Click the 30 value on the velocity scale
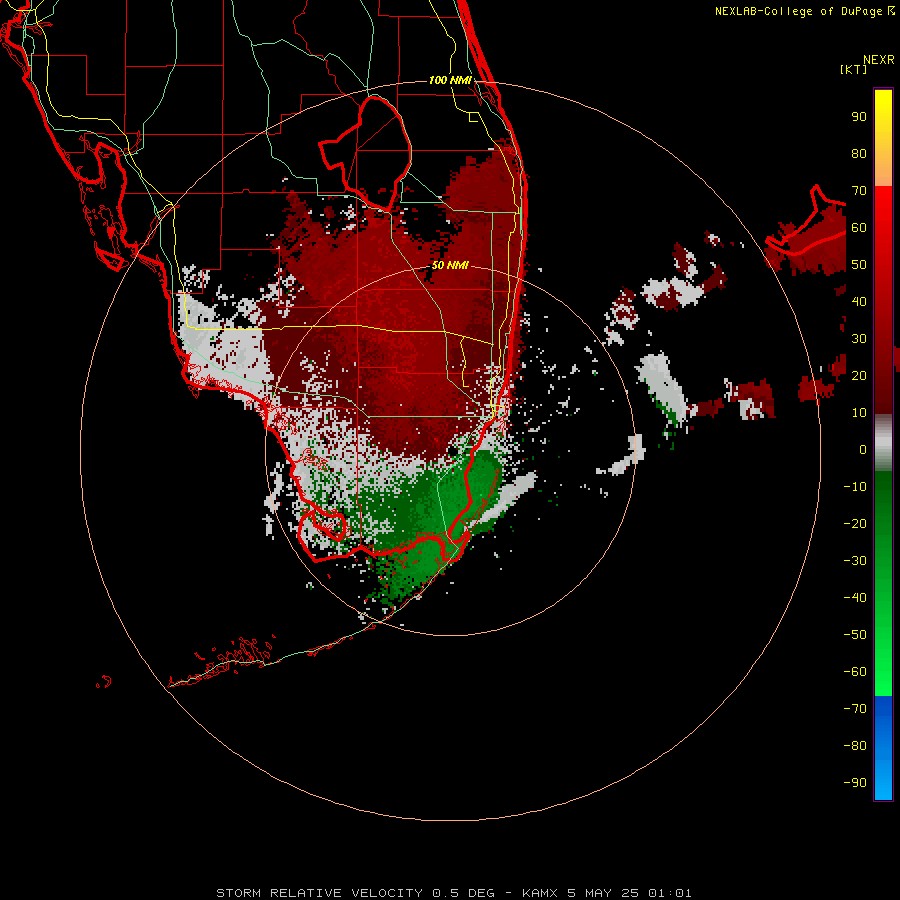 (859, 339)
